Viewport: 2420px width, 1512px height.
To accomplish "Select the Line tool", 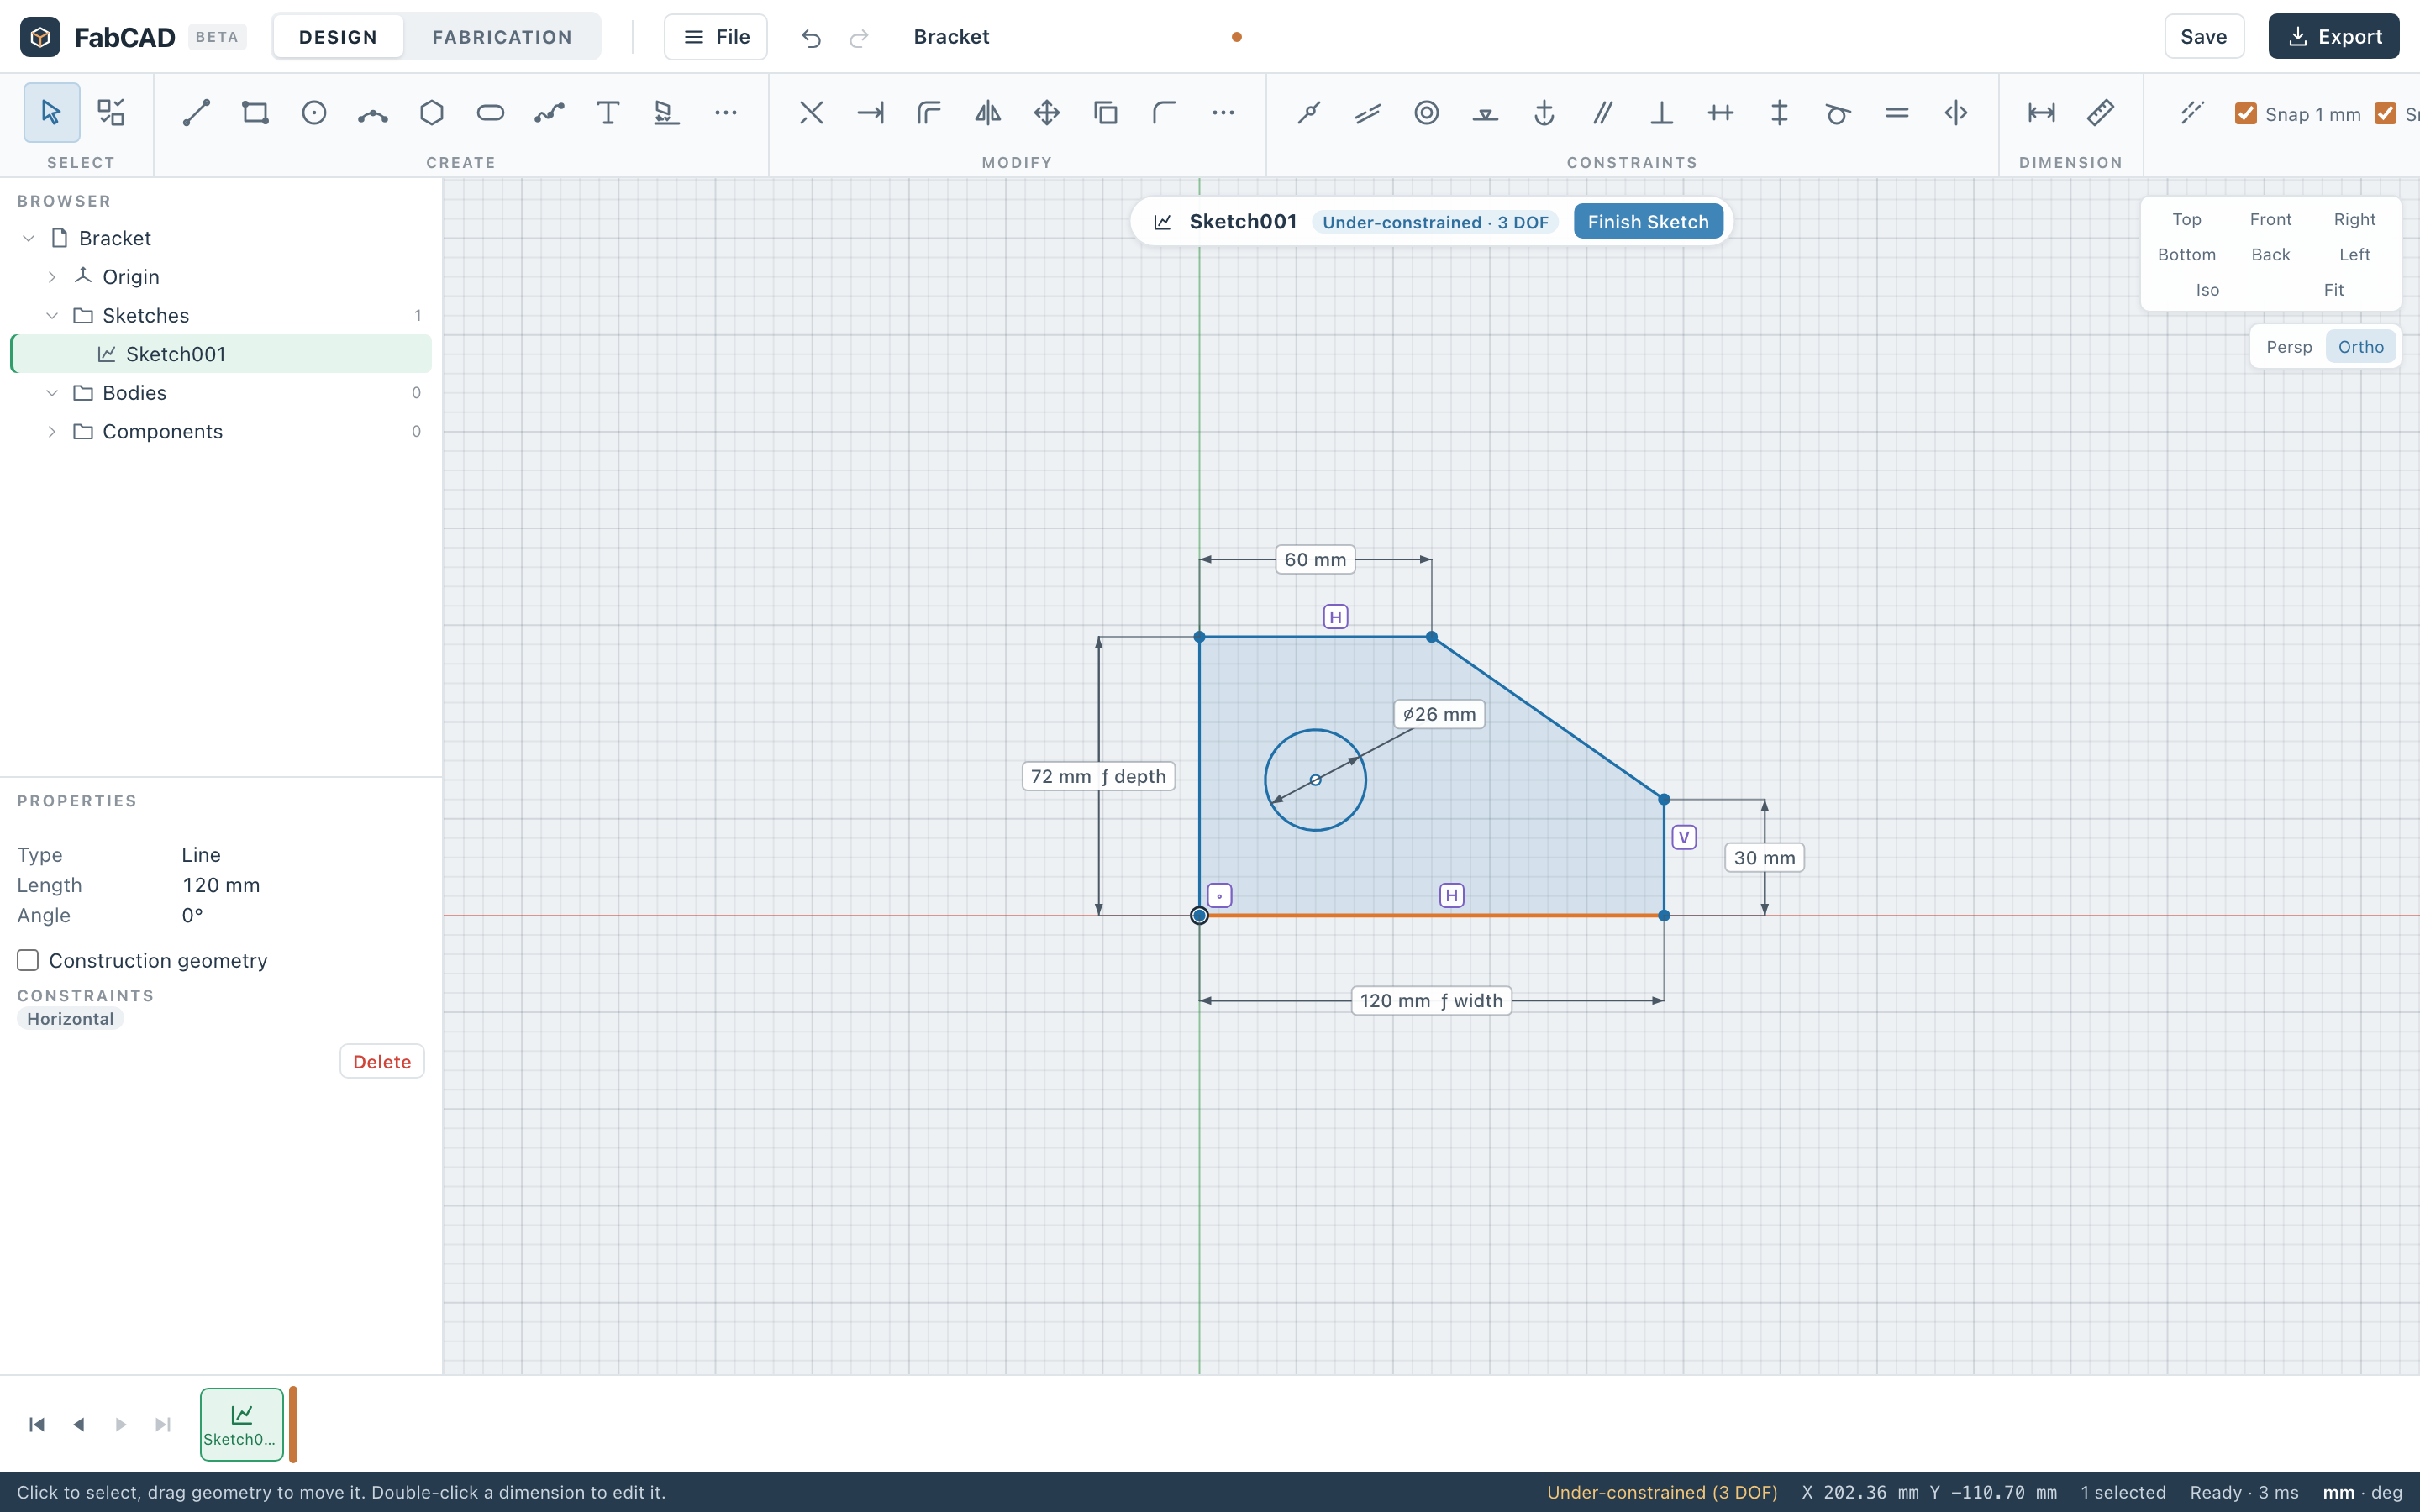I will (196, 113).
